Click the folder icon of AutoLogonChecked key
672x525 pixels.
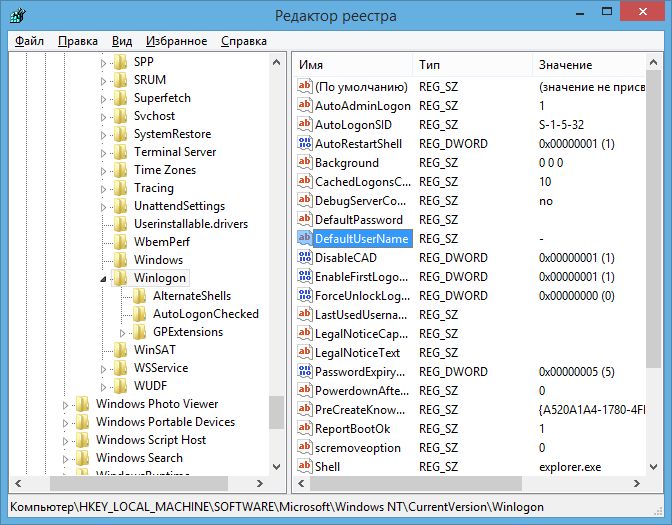tap(140, 314)
